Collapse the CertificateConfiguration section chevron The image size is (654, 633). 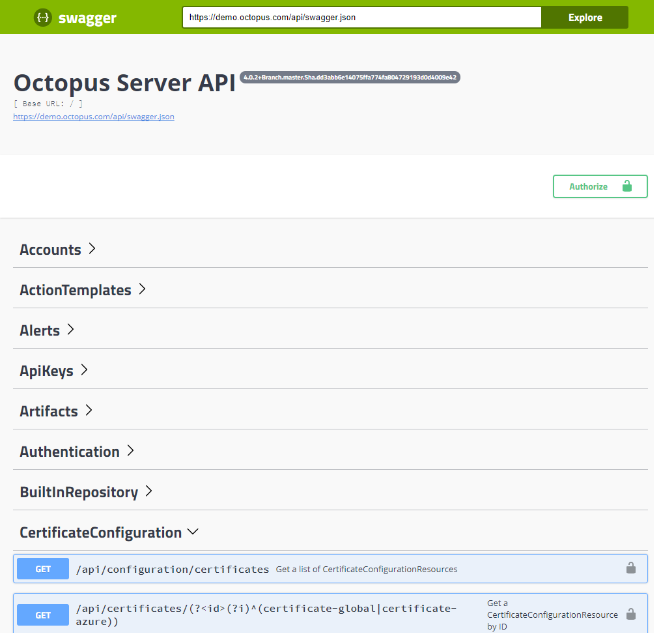pyautogui.click(x=193, y=532)
